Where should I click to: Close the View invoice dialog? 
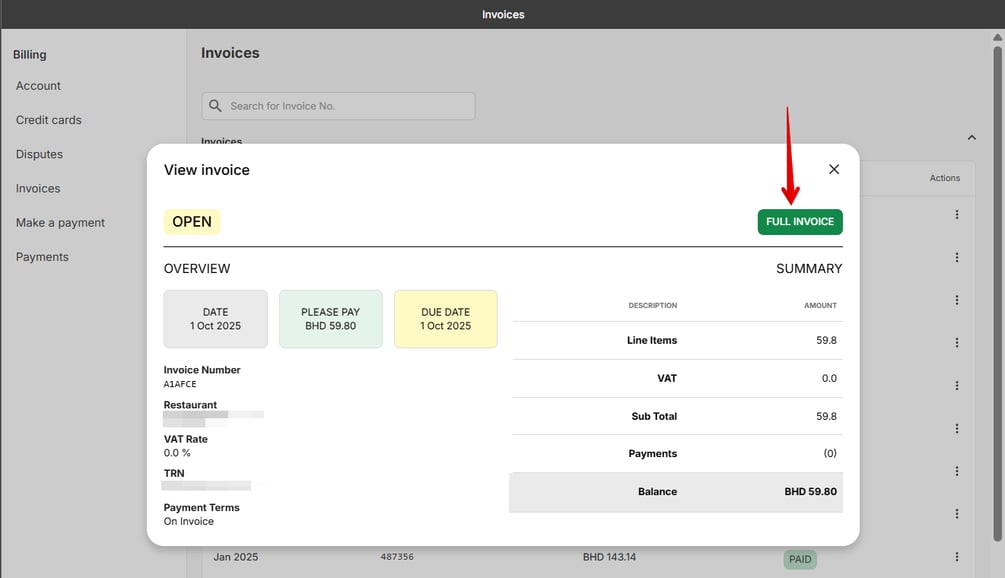coord(834,169)
